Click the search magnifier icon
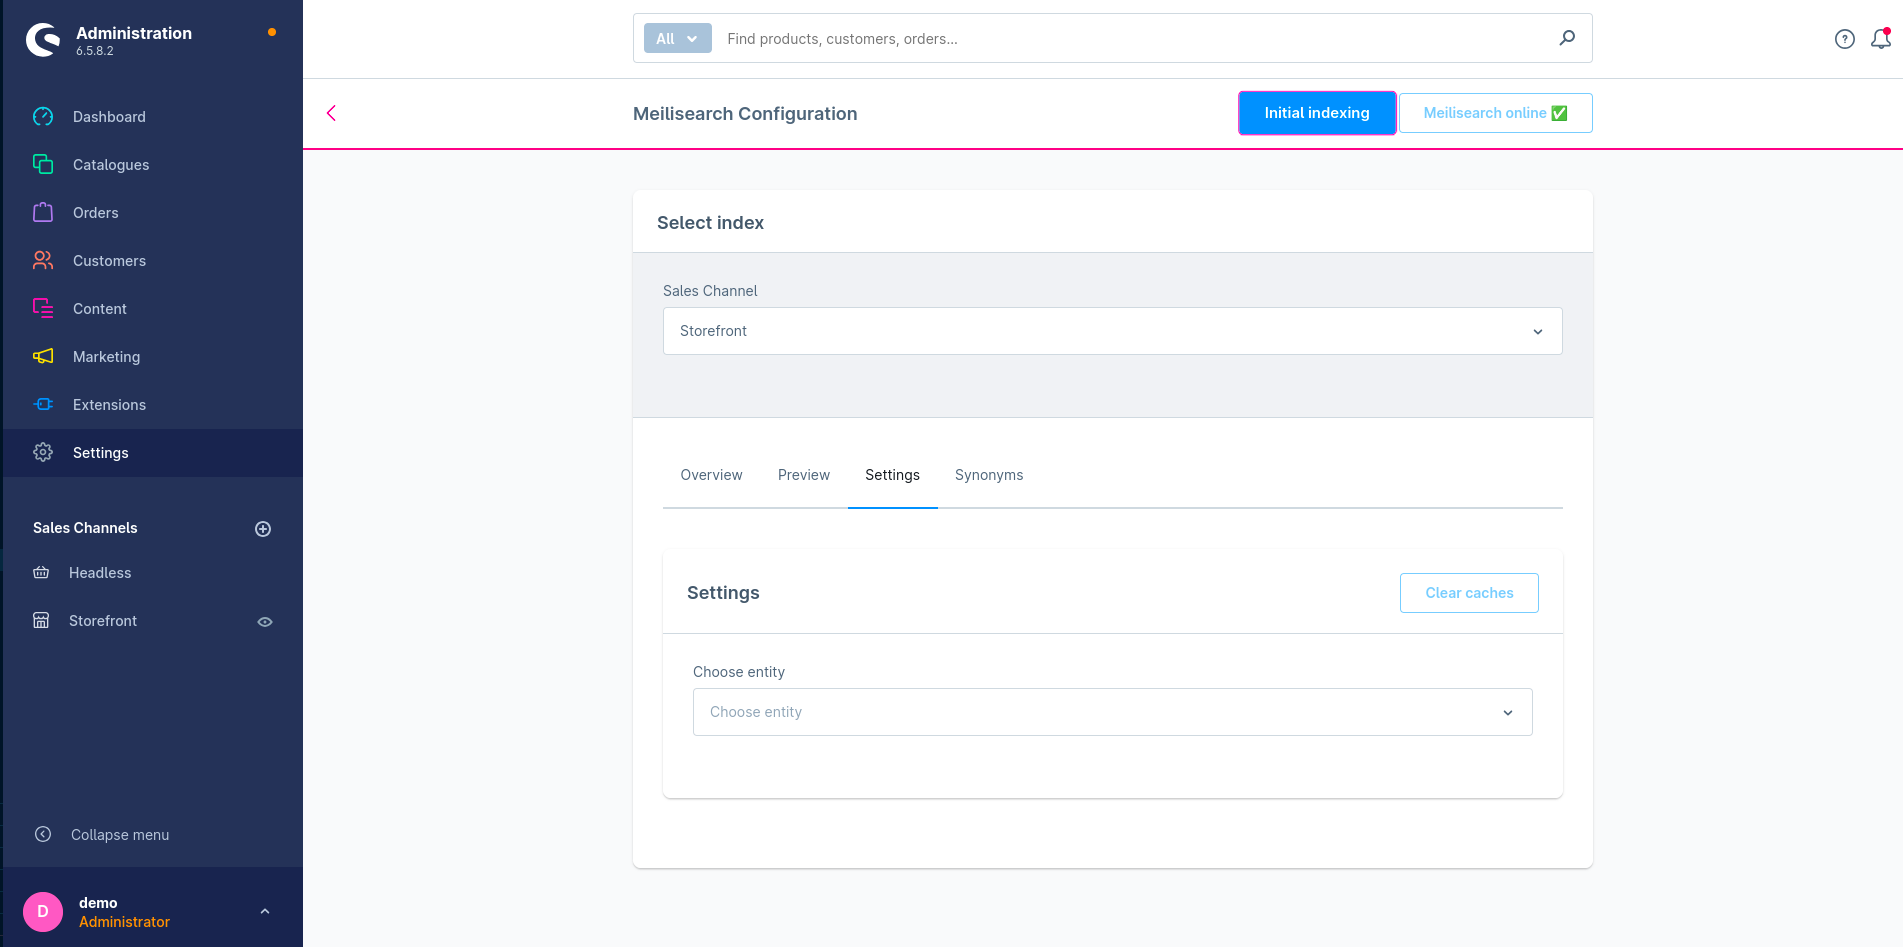The width and height of the screenshot is (1903, 947). click(1567, 38)
